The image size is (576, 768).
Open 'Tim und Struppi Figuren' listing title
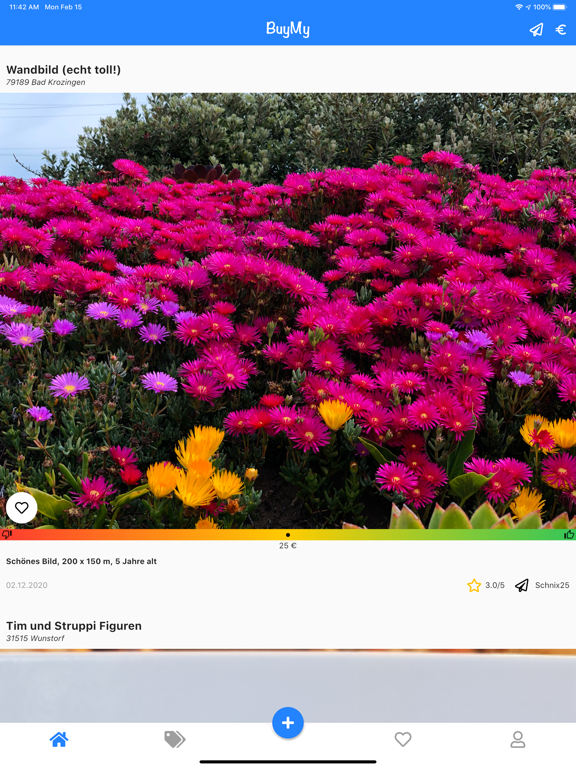[x=73, y=626]
